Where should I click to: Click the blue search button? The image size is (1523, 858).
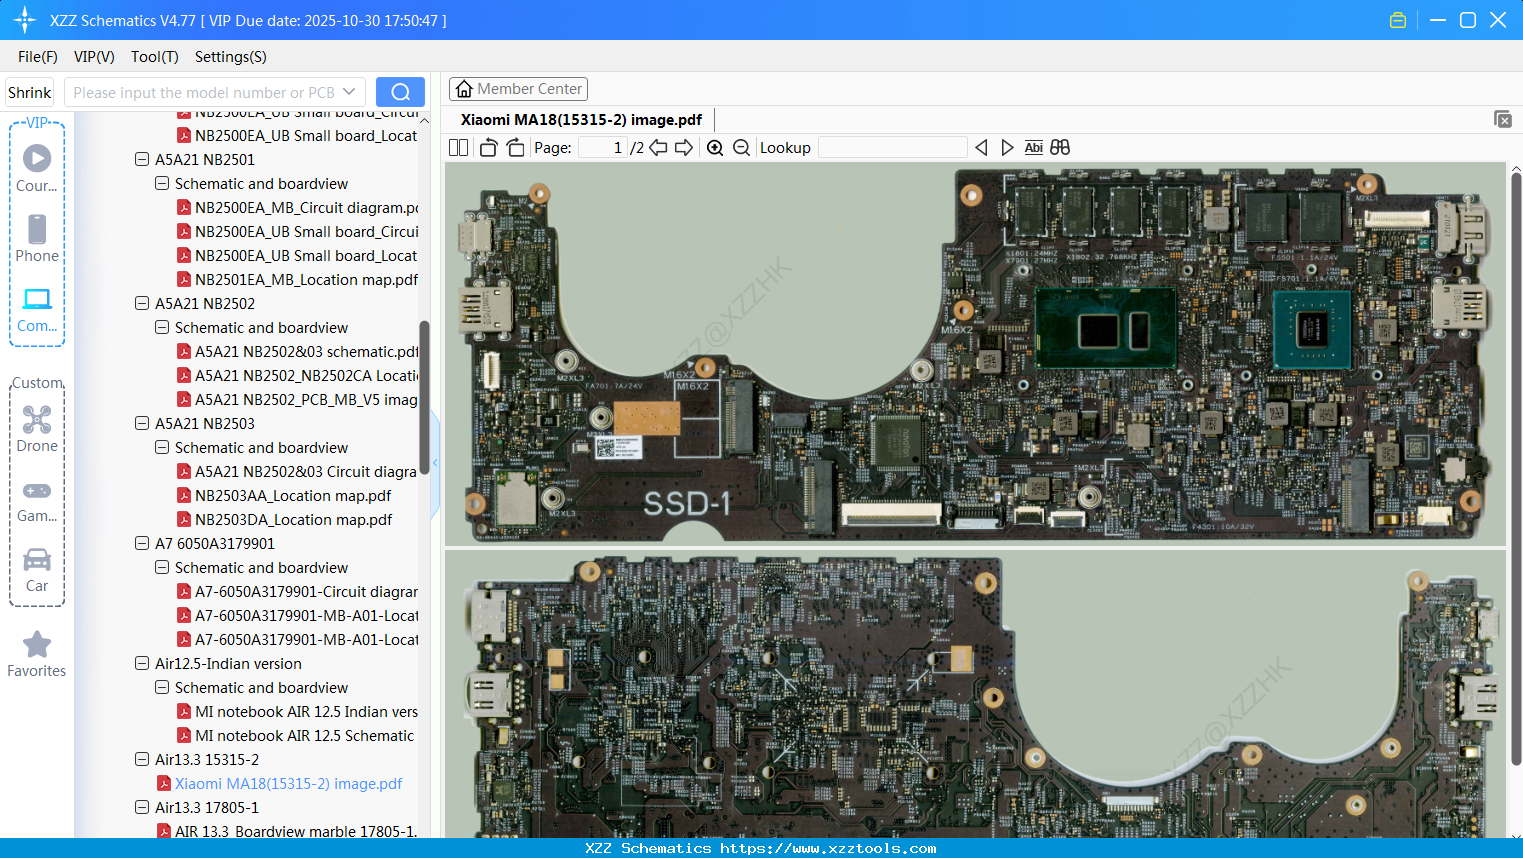click(400, 92)
